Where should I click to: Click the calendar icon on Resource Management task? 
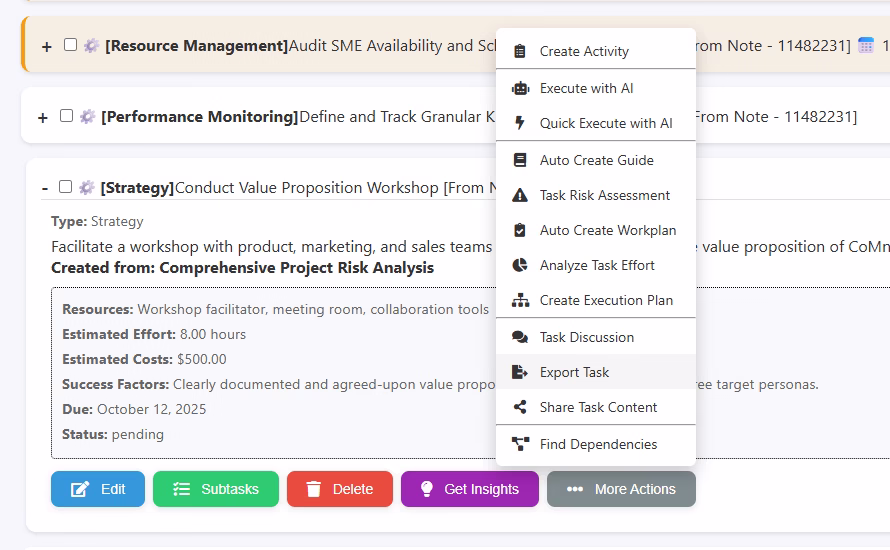pos(866,46)
